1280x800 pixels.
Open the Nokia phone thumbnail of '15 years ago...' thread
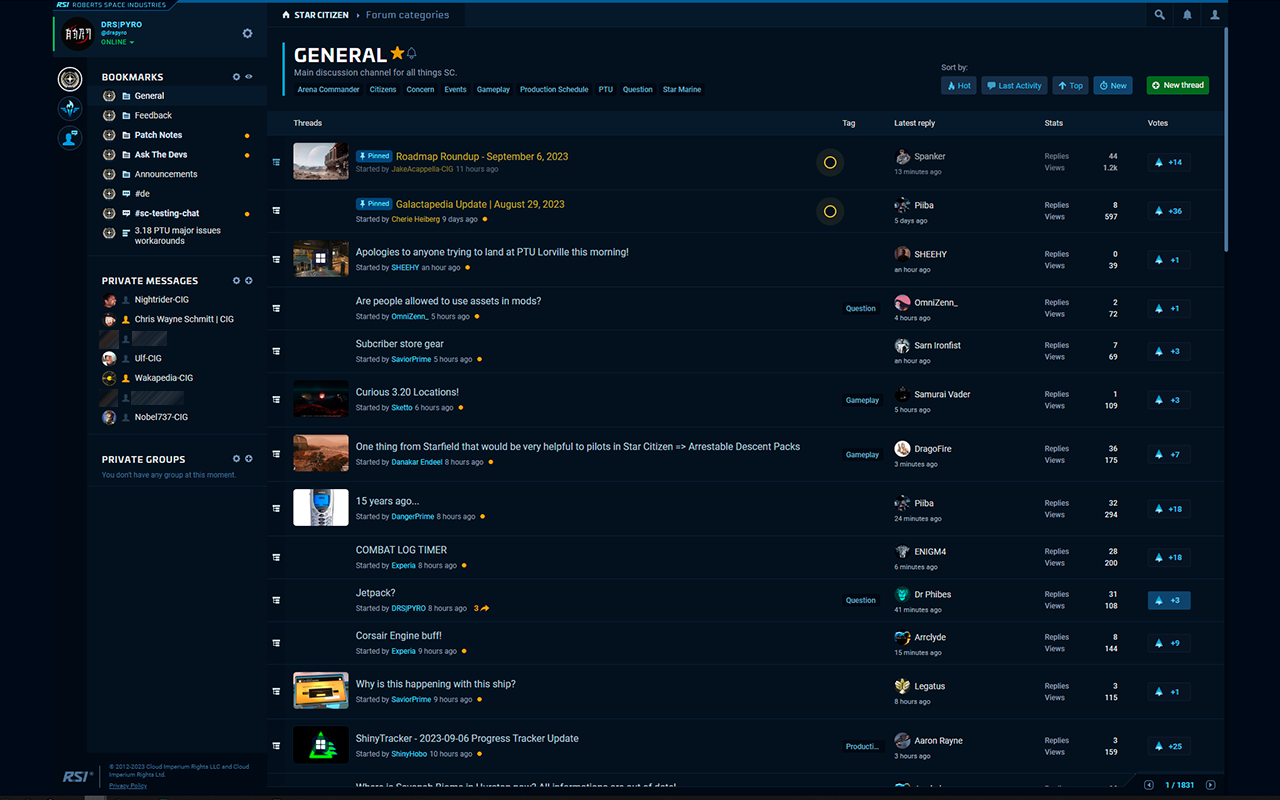pyautogui.click(x=321, y=508)
